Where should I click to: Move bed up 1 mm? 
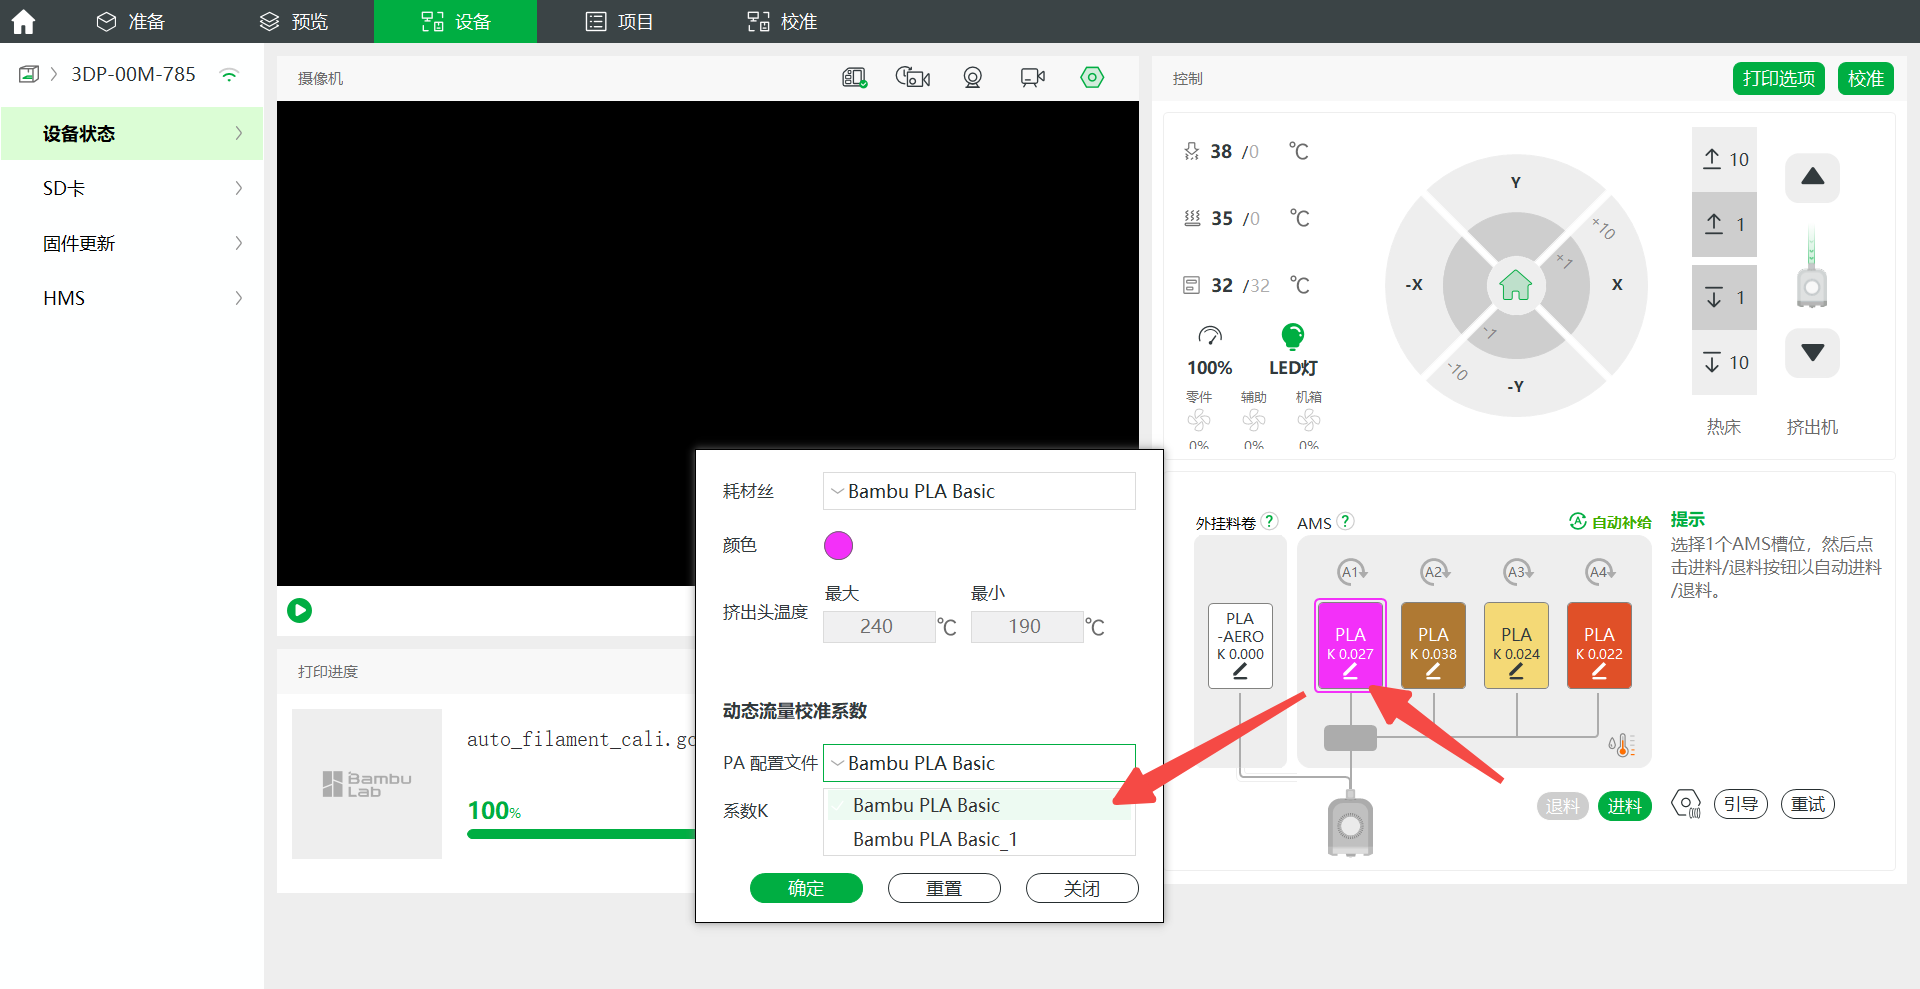pos(1724,224)
